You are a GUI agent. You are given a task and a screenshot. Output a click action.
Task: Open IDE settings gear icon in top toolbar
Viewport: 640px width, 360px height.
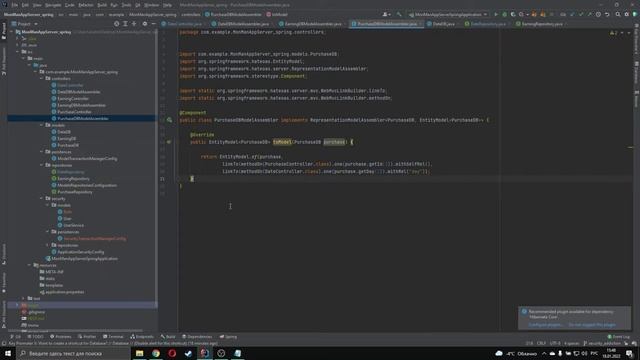(627, 14)
